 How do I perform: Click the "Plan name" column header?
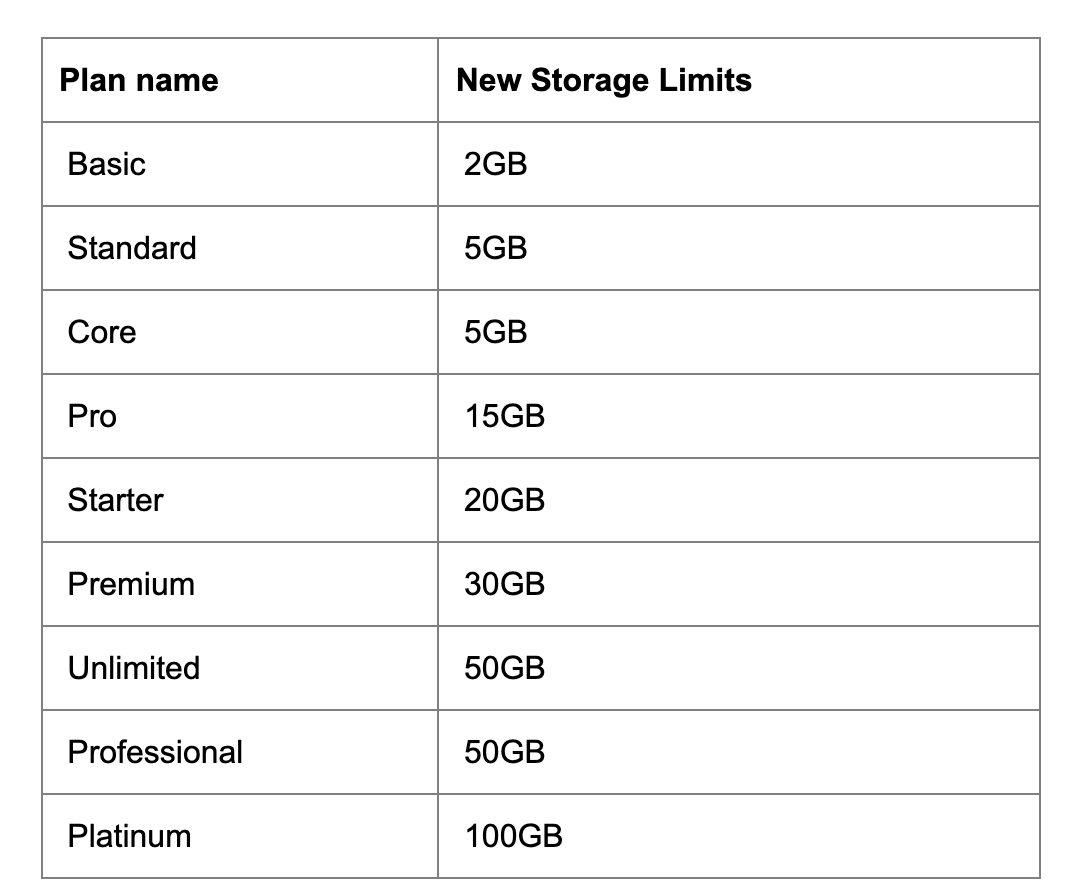(x=139, y=81)
